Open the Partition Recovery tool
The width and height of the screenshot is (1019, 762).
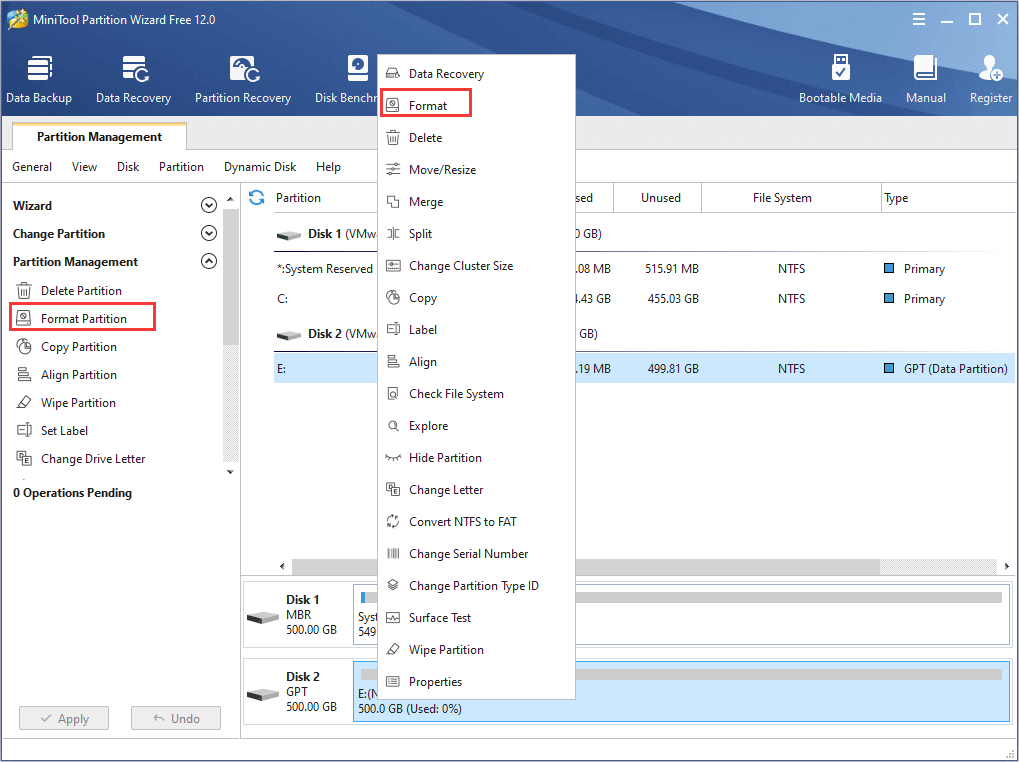click(243, 79)
